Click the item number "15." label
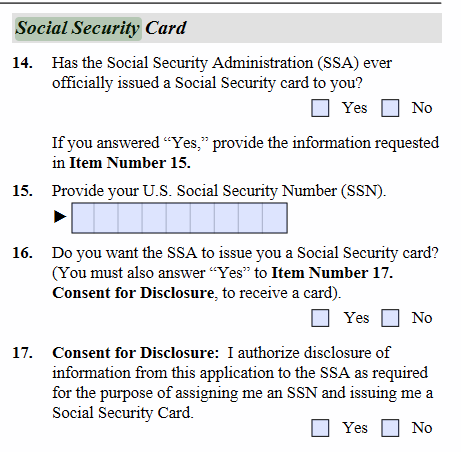The width and height of the screenshot is (461, 452). click(x=23, y=191)
